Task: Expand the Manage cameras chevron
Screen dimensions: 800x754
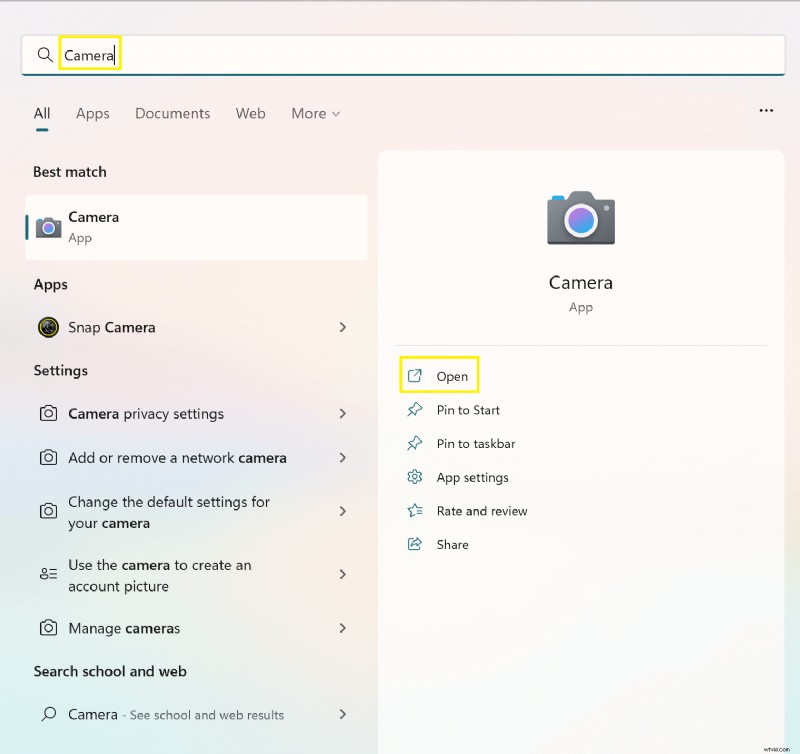Action: tap(343, 629)
